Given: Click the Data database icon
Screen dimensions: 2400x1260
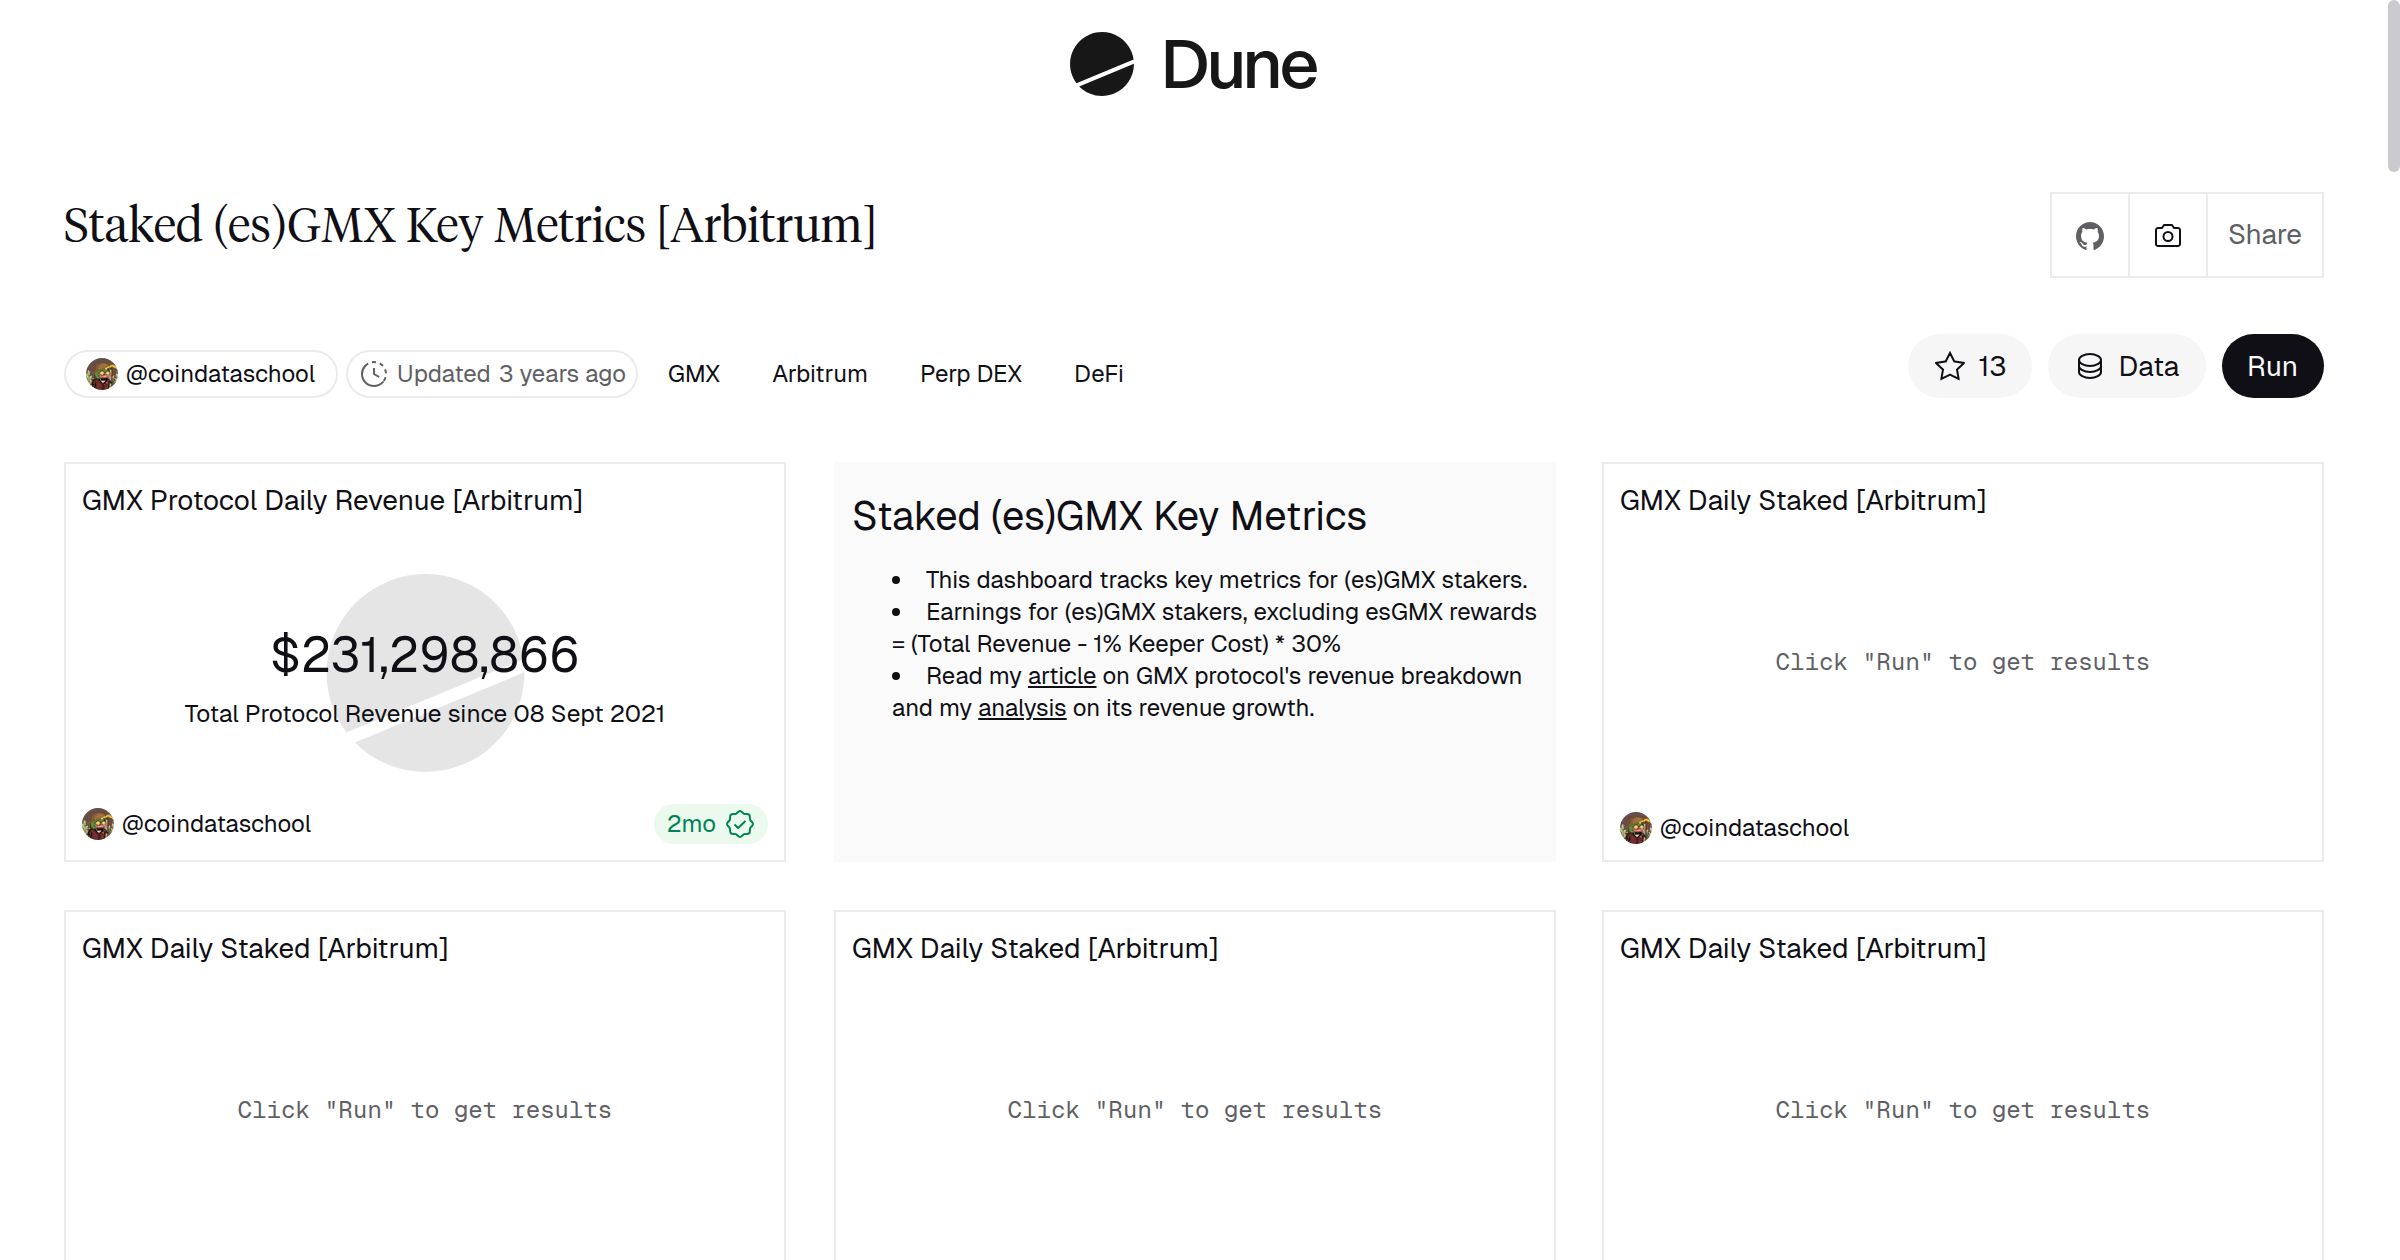Looking at the screenshot, I should pos(2092,366).
